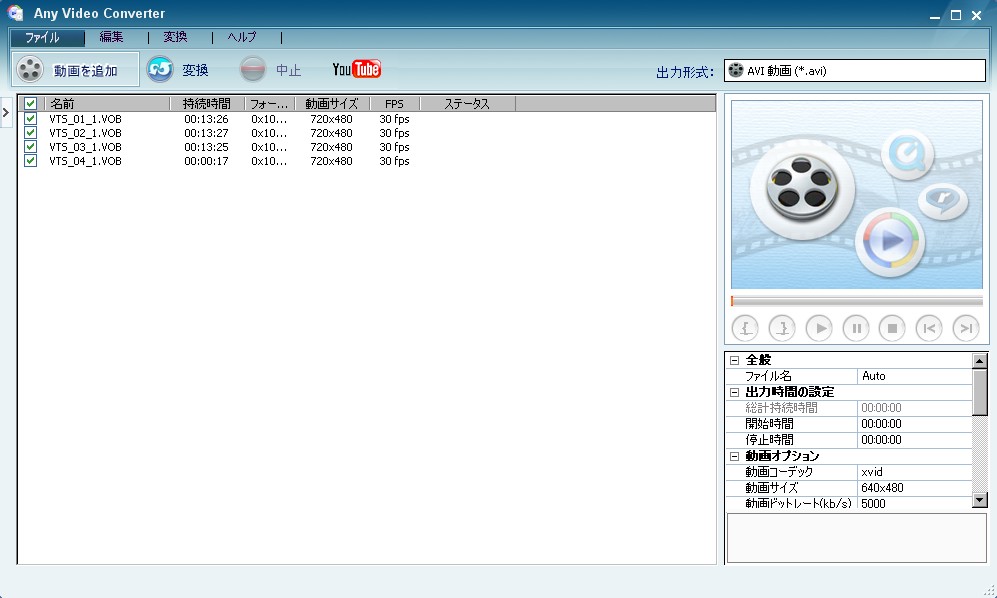Jump to previous in the preview player
The width and height of the screenshot is (997, 598).
[929, 328]
